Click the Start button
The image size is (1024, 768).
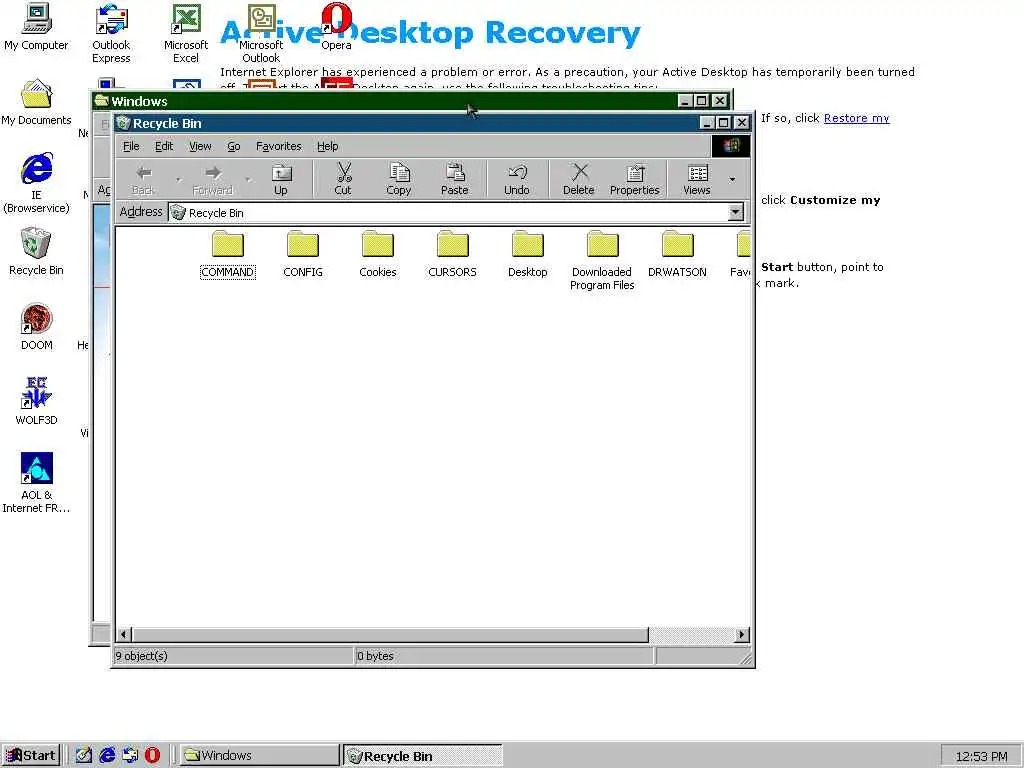[x=31, y=755]
